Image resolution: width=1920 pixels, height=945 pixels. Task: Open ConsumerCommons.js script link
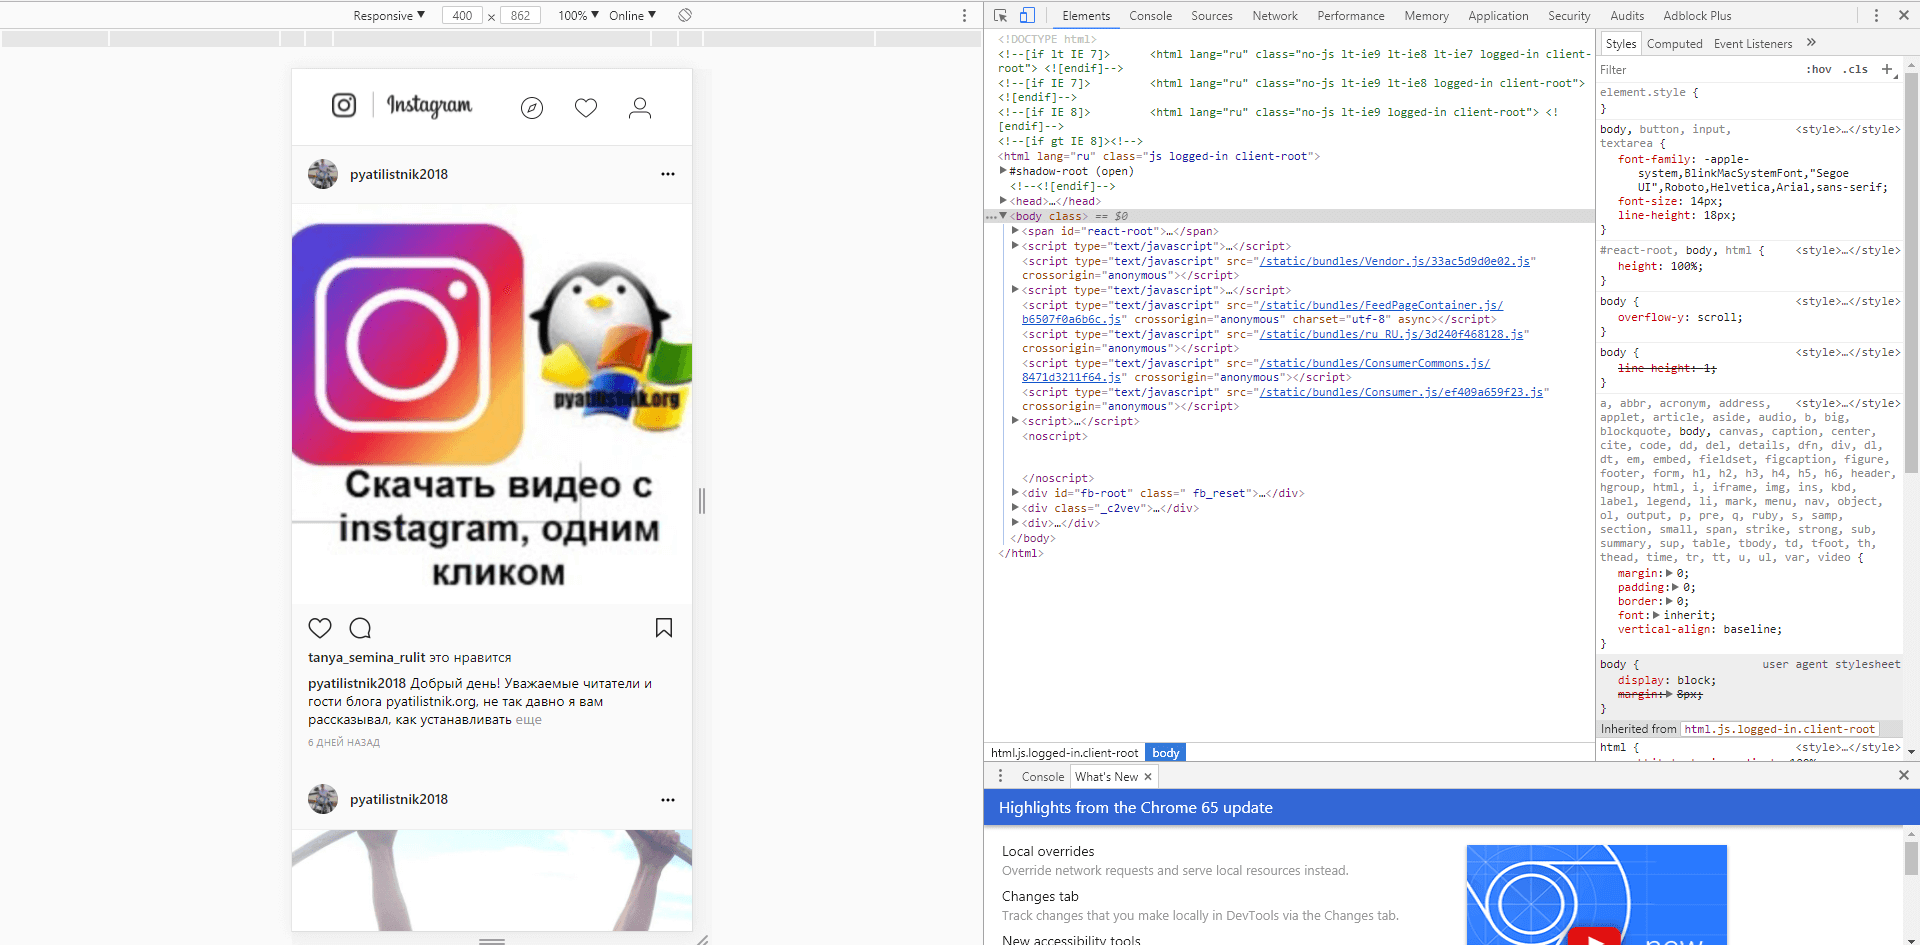(1374, 363)
